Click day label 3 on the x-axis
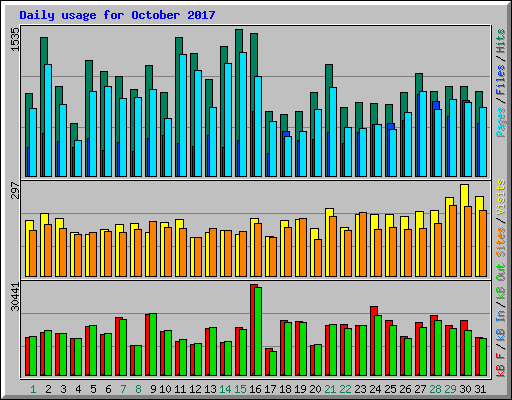The image size is (512, 400). point(63,389)
